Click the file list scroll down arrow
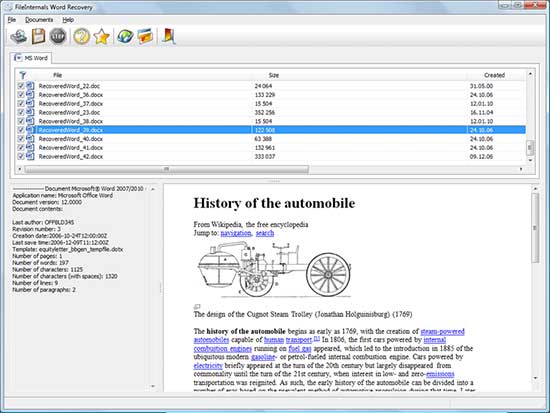 [x=530, y=160]
